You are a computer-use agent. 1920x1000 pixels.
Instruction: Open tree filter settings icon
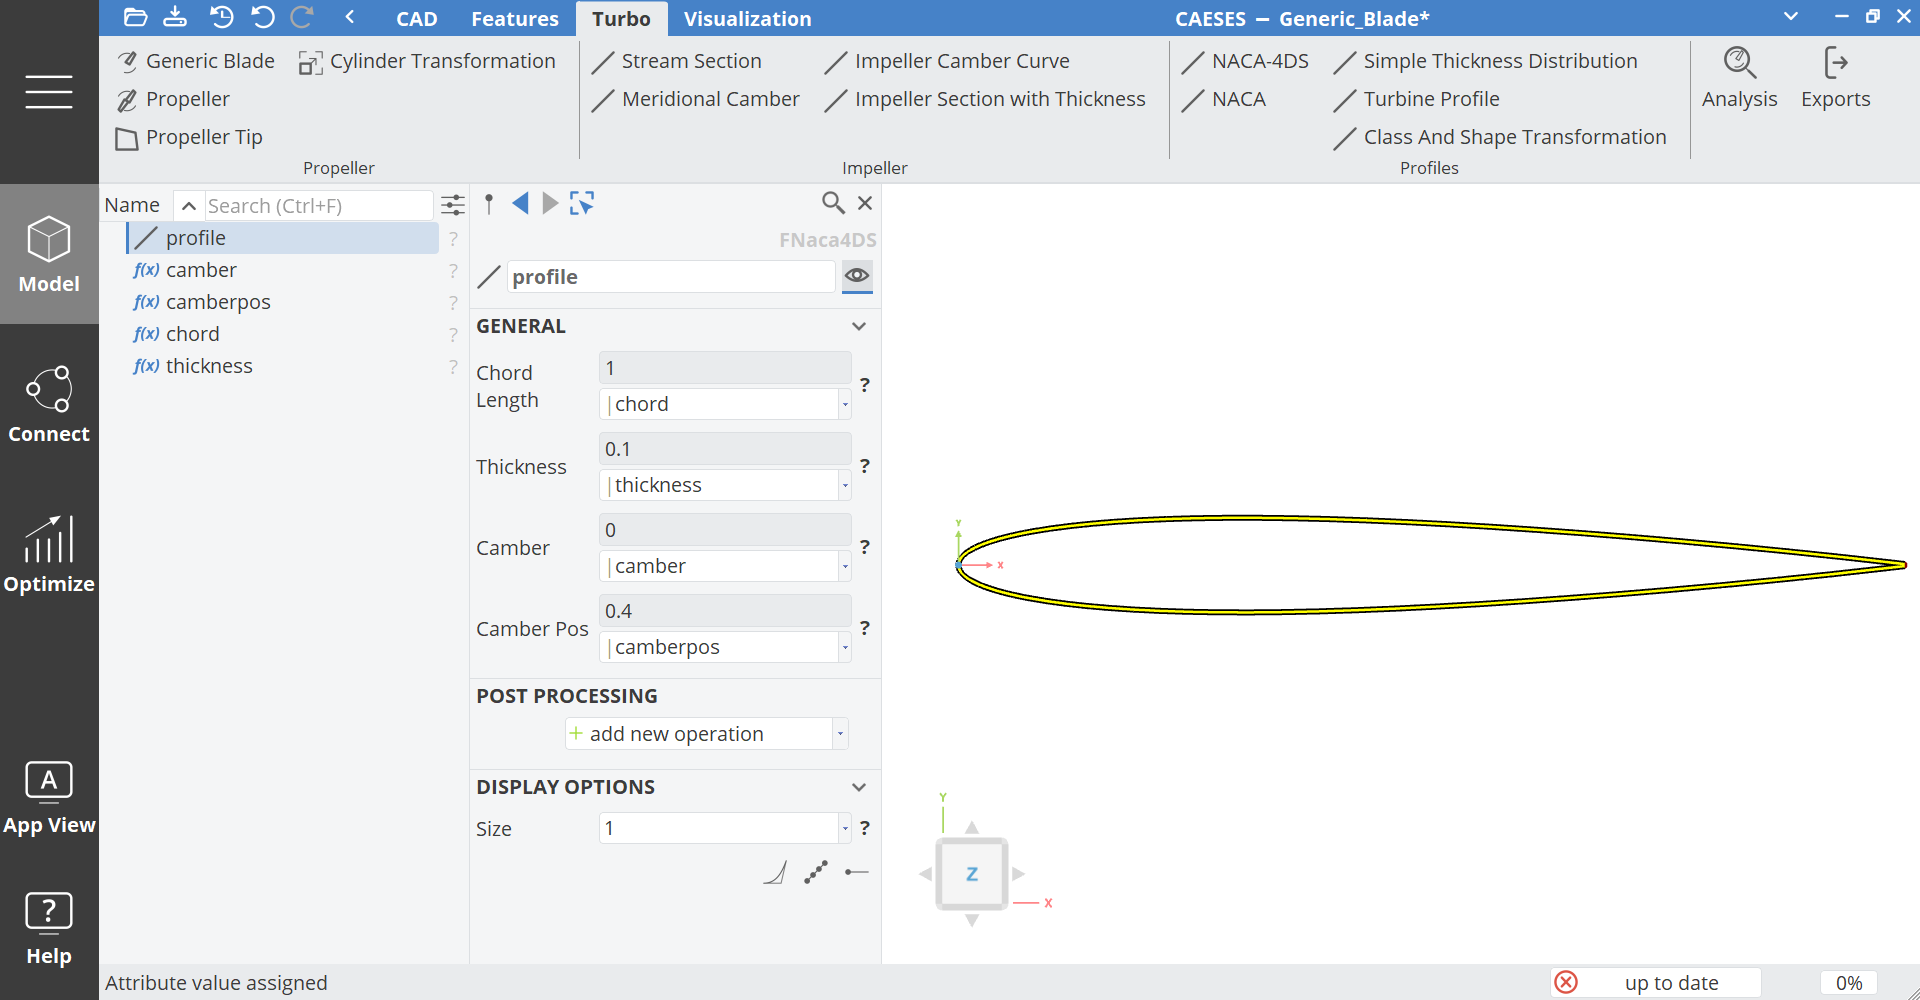[x=453, y=205]
